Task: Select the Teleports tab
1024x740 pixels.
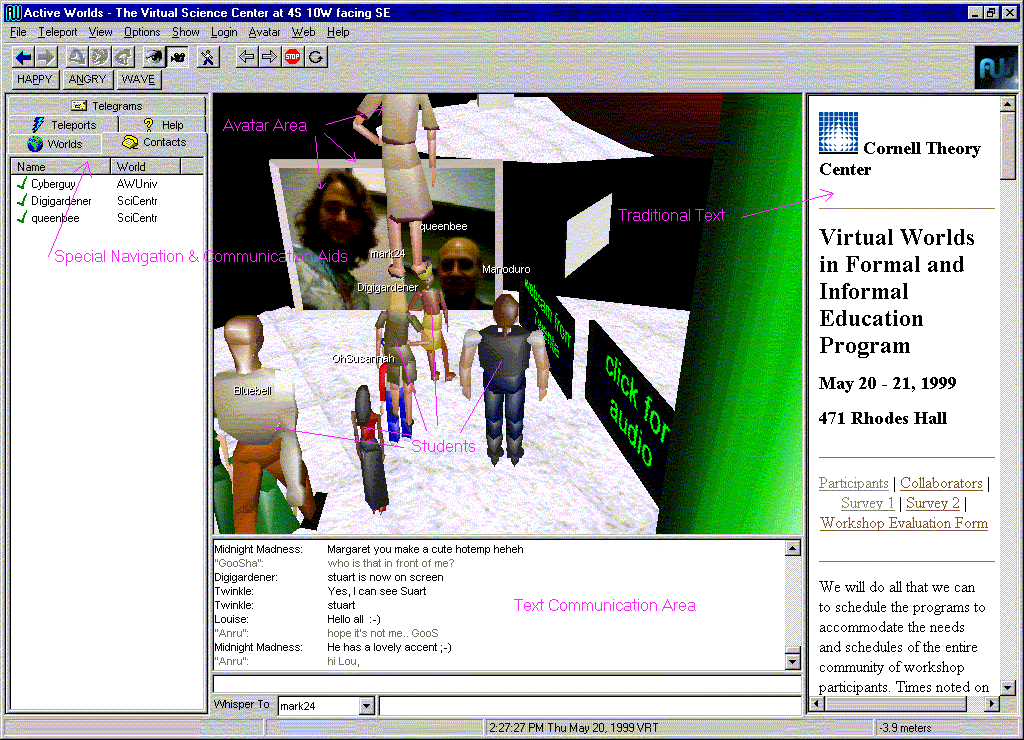Action: click(x=63, y=125)
